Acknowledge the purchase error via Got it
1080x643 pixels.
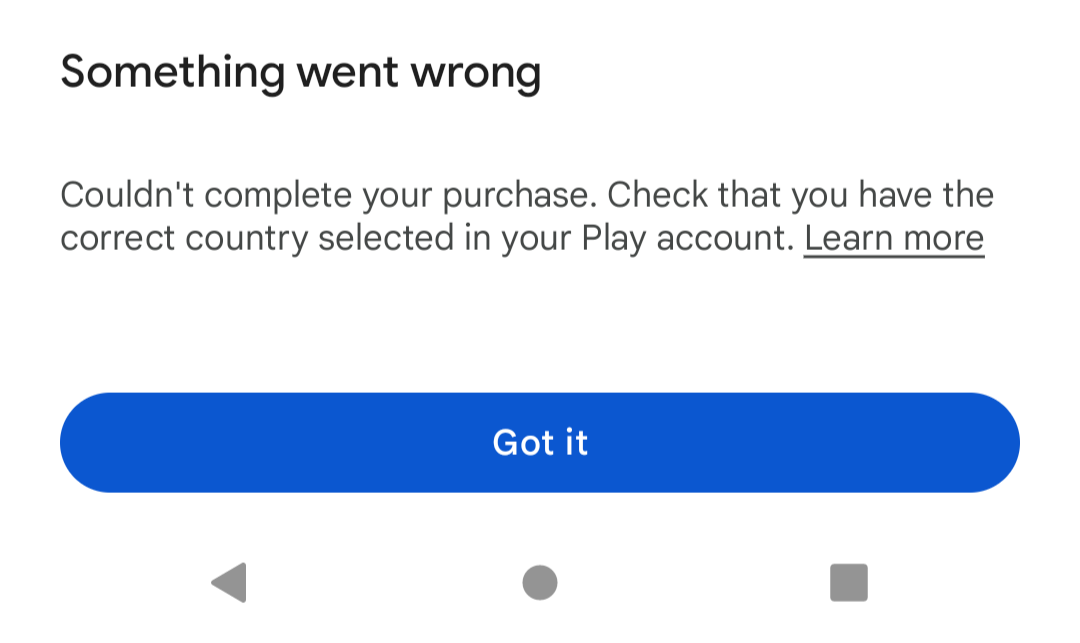(x=540, y=443)
